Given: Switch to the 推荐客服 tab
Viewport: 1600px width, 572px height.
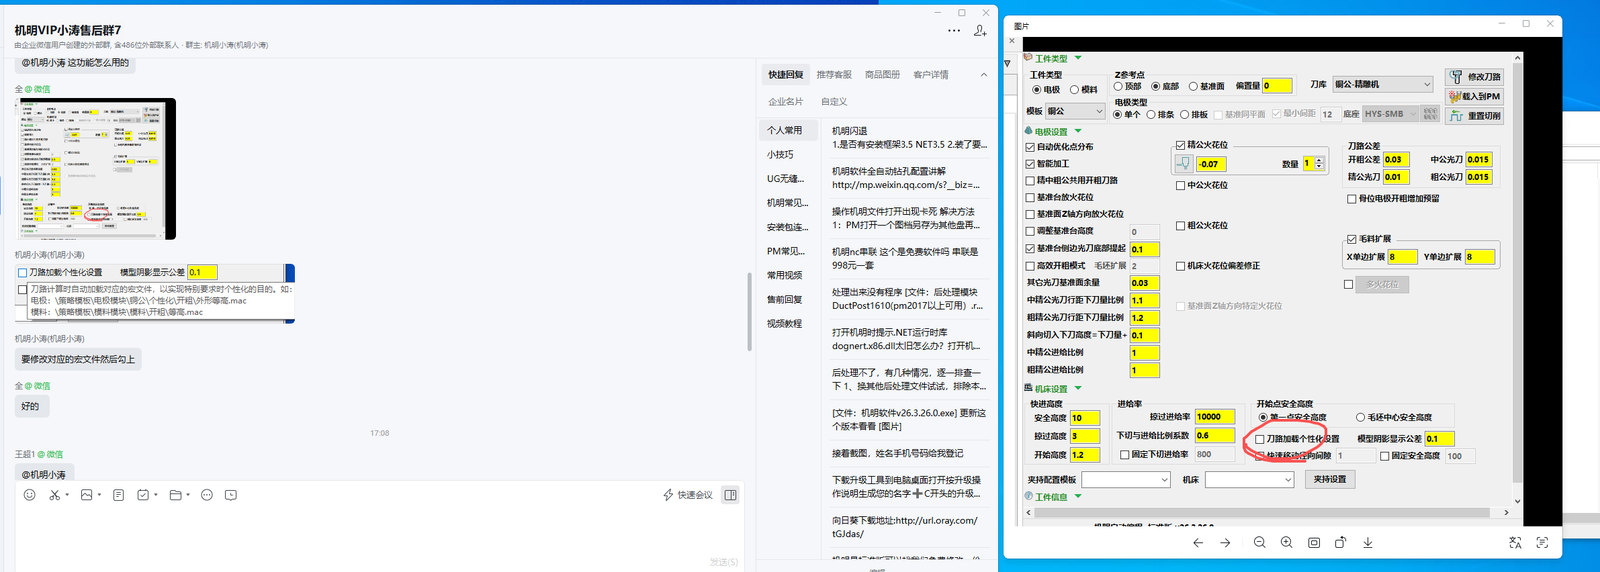Looking at the screenshot, I should (x=834, y=75).
